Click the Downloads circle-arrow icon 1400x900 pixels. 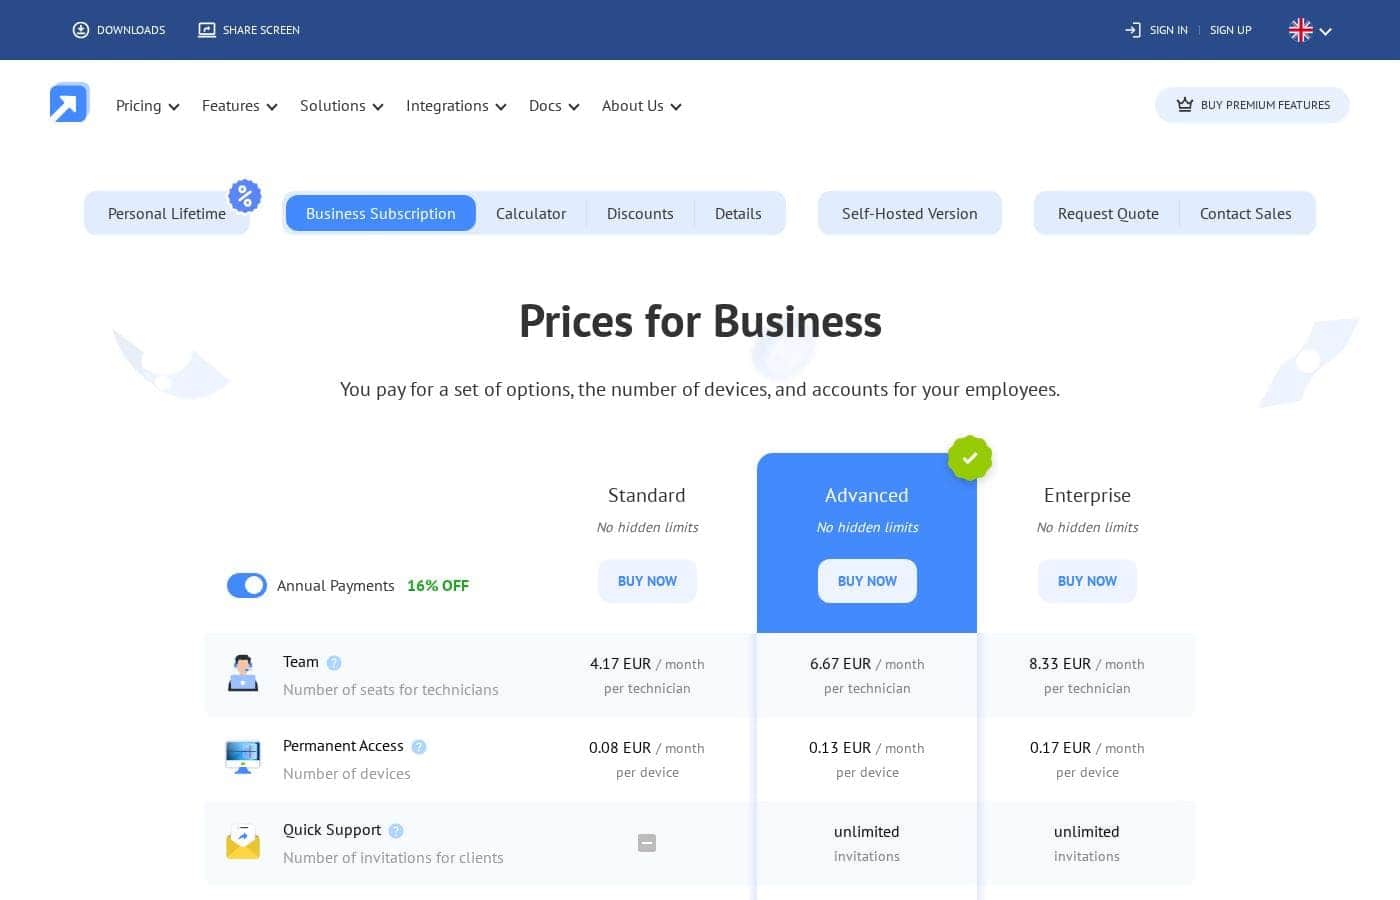(x=81, y=30)
